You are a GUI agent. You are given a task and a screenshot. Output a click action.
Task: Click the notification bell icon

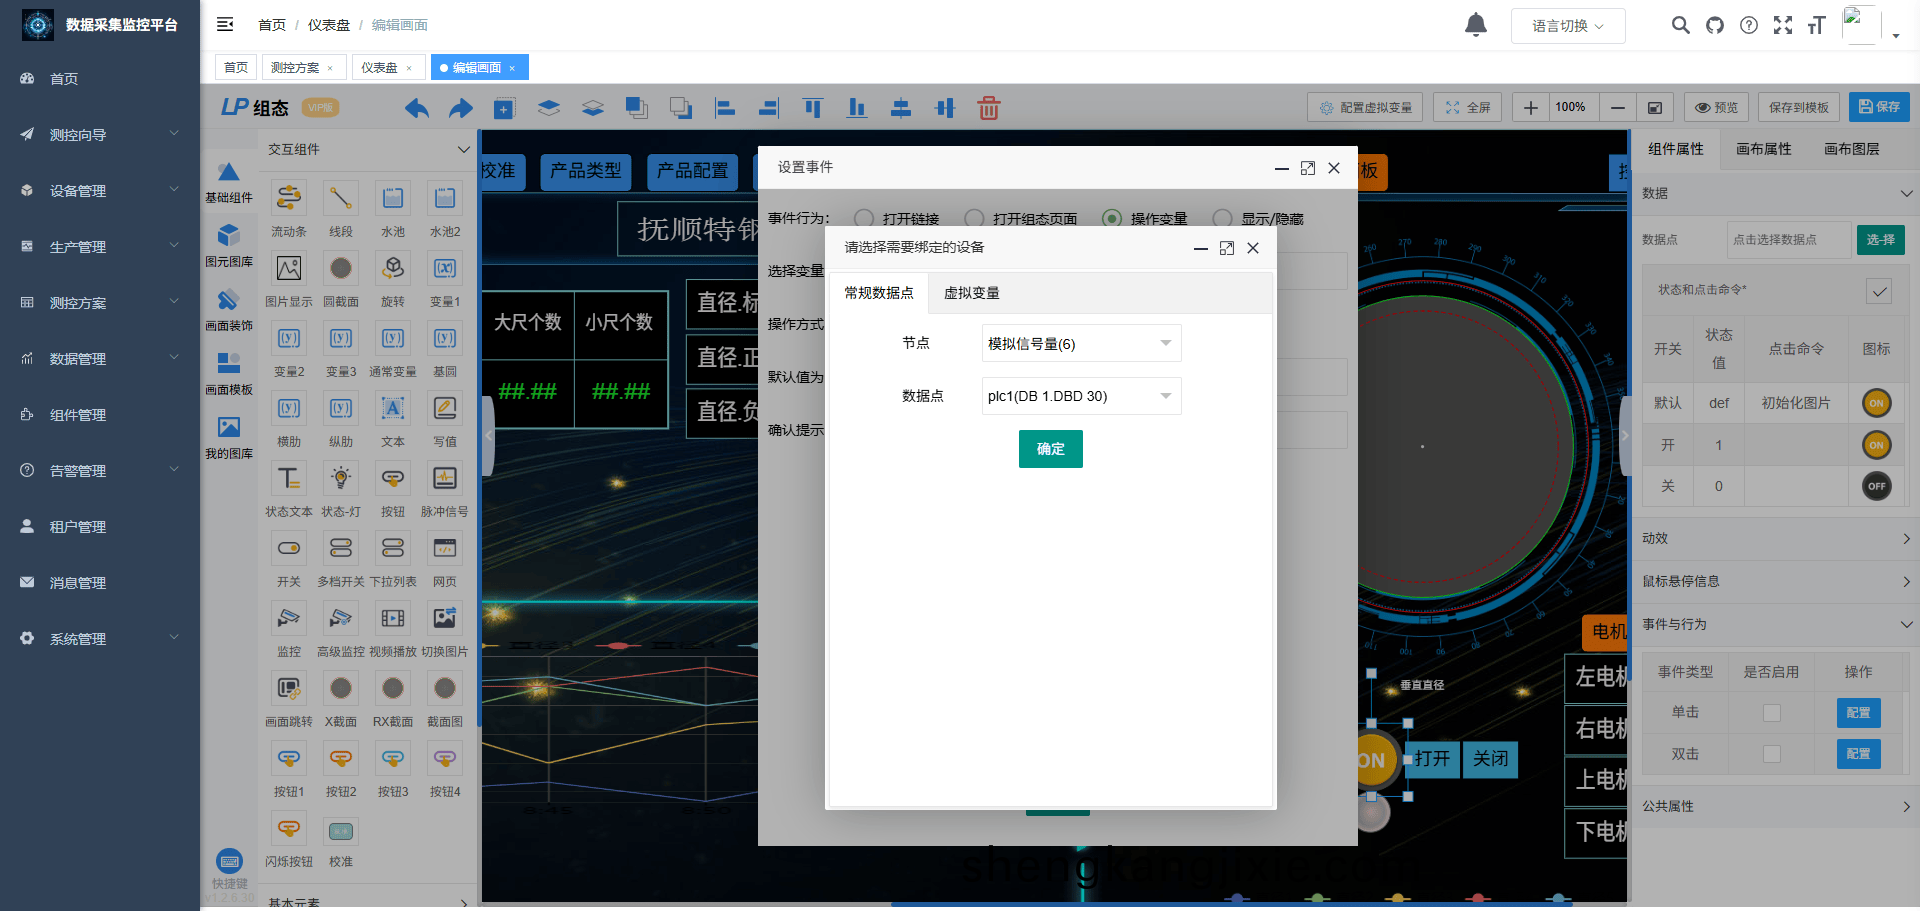(1475, 25)
